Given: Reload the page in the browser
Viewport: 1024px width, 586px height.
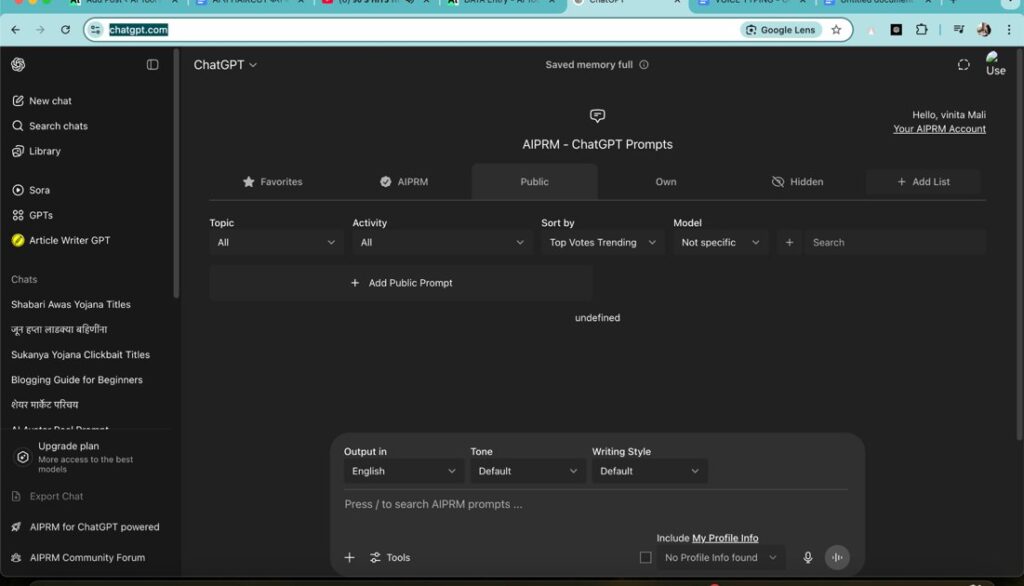Looking at the screenshot, I should pyautogui.click(x=65, y=29).
